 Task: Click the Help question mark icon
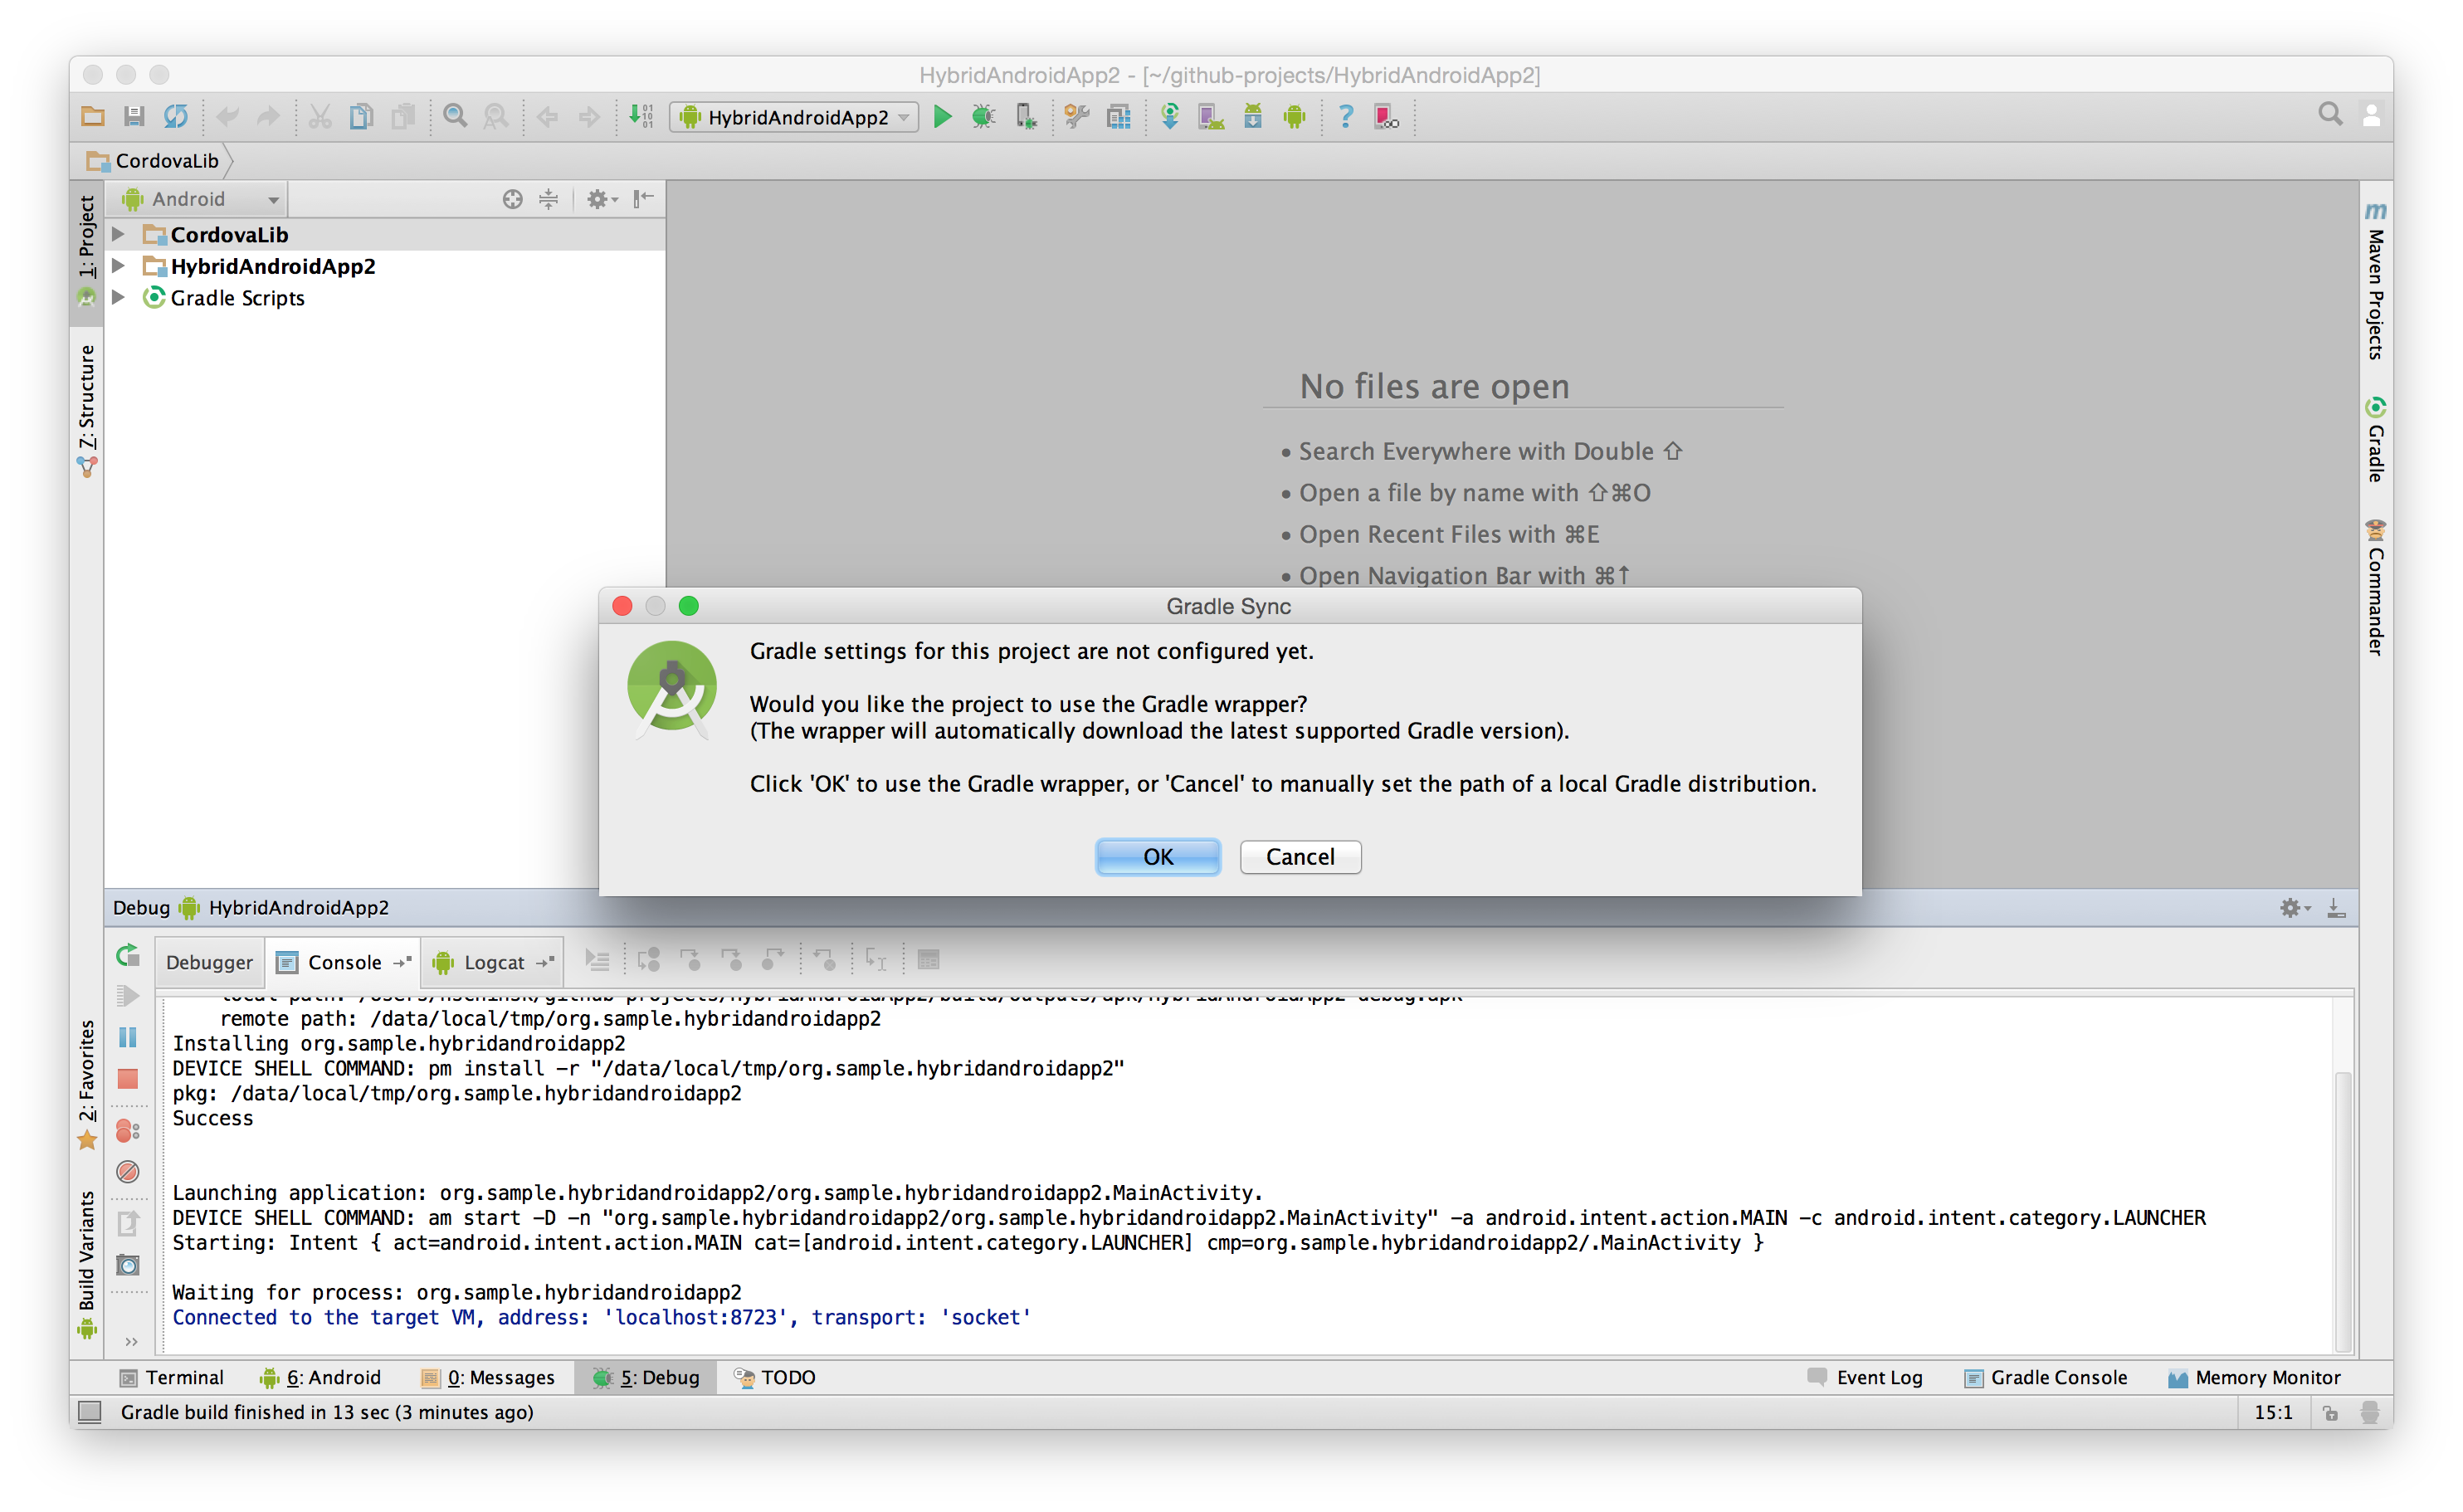pos(1346,116)
